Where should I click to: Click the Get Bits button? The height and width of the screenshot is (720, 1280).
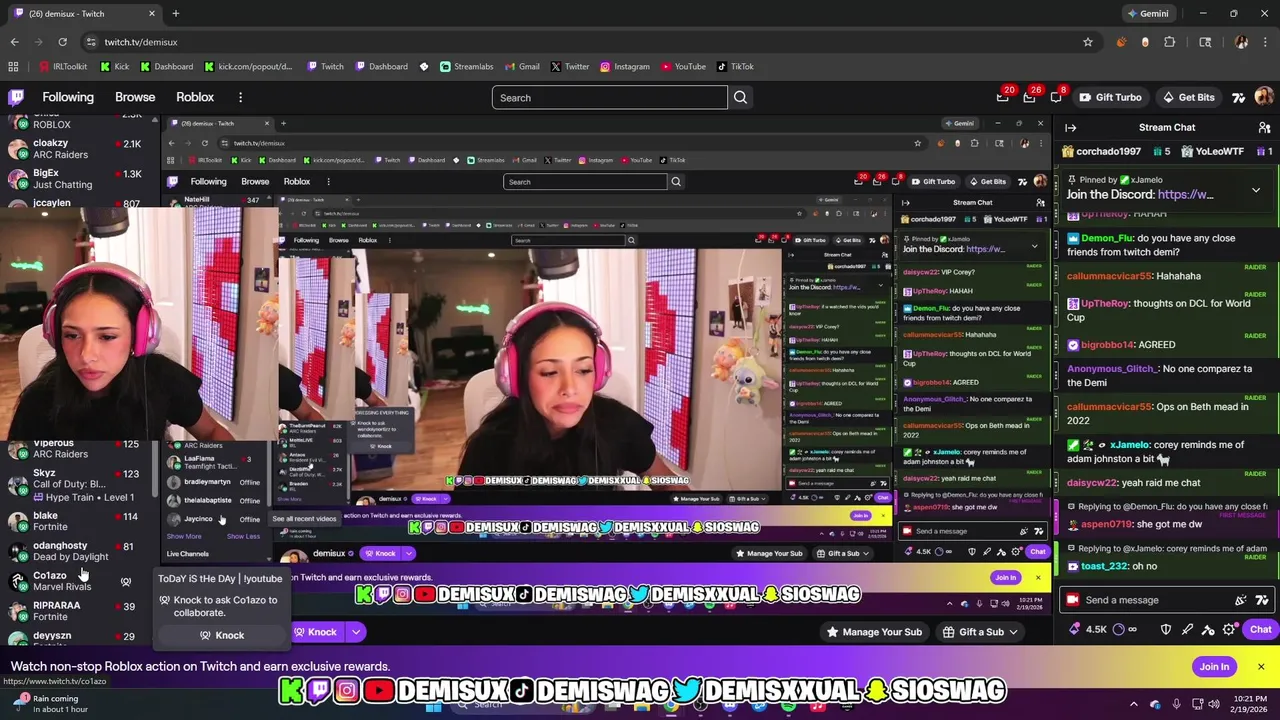(1188, 97)
